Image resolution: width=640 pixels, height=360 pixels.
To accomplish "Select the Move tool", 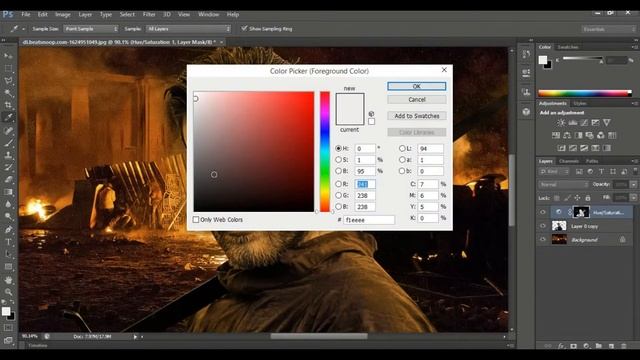I will [8, 56].
